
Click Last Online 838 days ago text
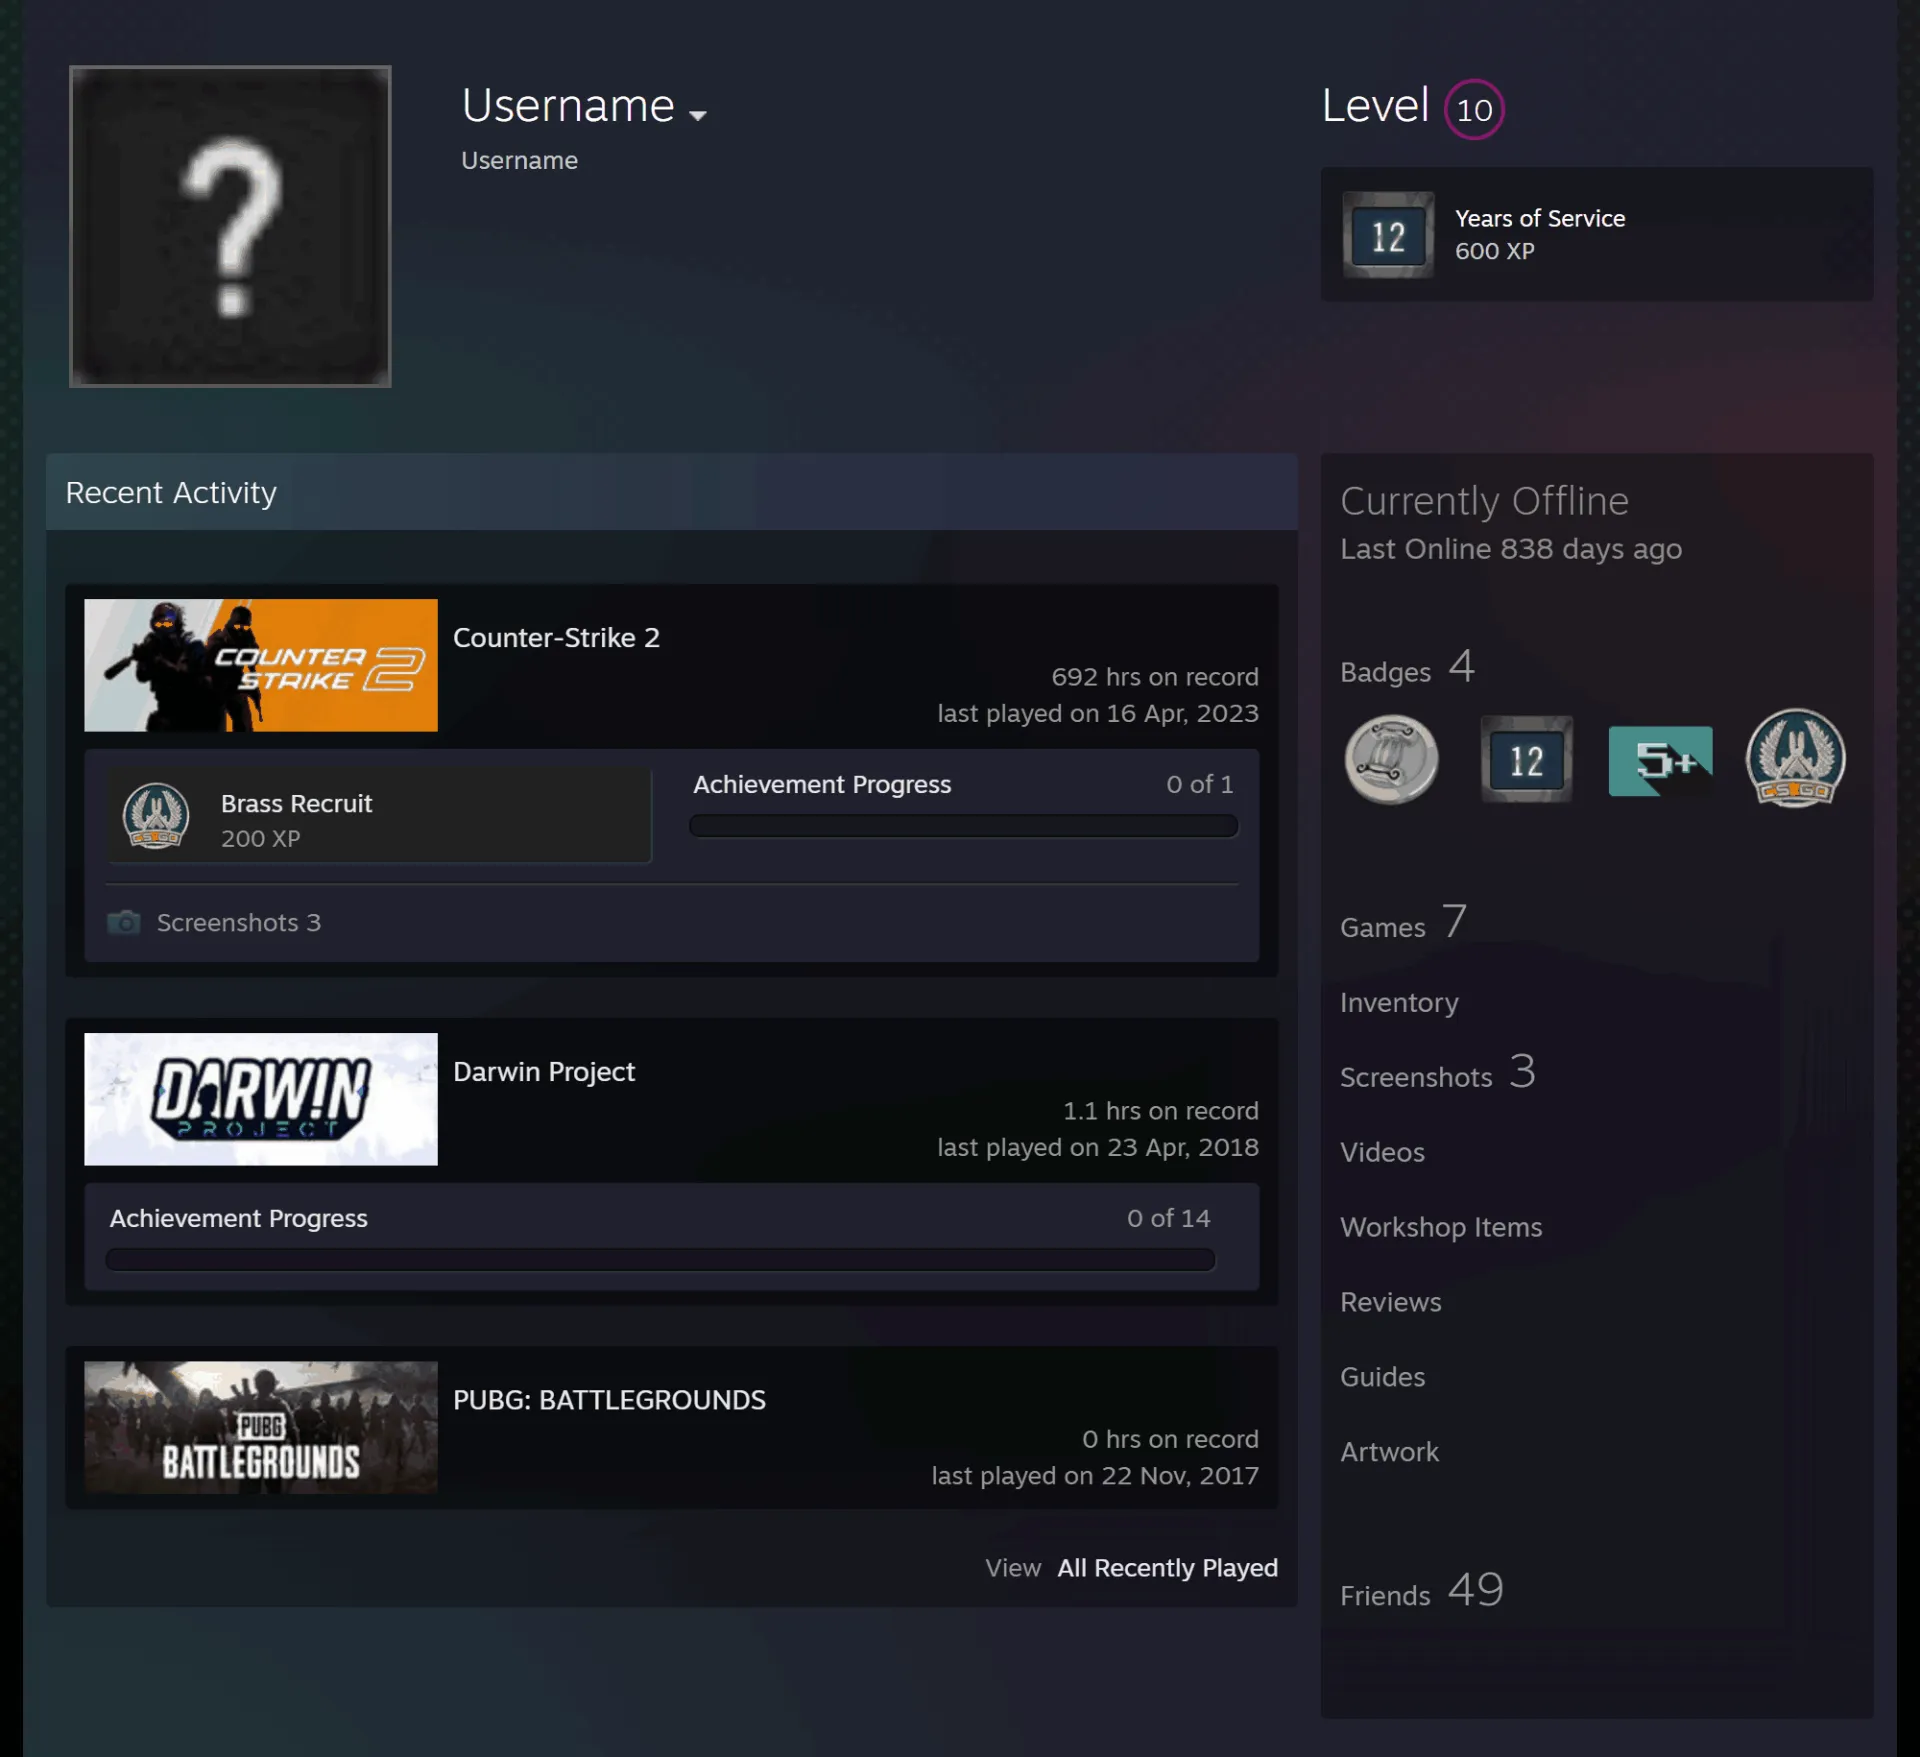tap(1511, 549)
